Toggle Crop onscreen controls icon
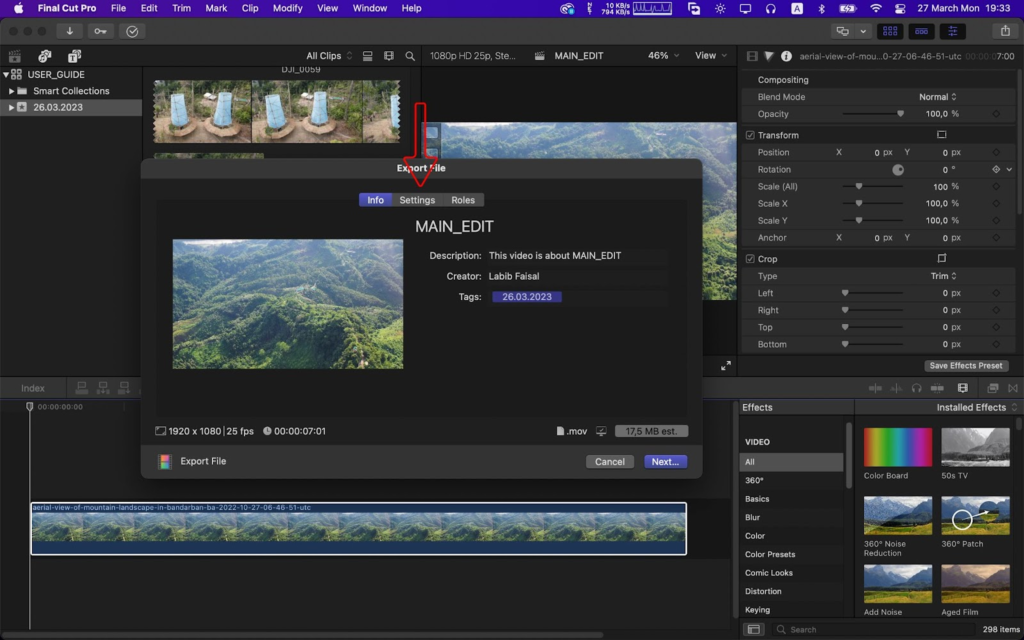Image resolution: width=1024 pixels, height=640 pixels. point(941,258)
